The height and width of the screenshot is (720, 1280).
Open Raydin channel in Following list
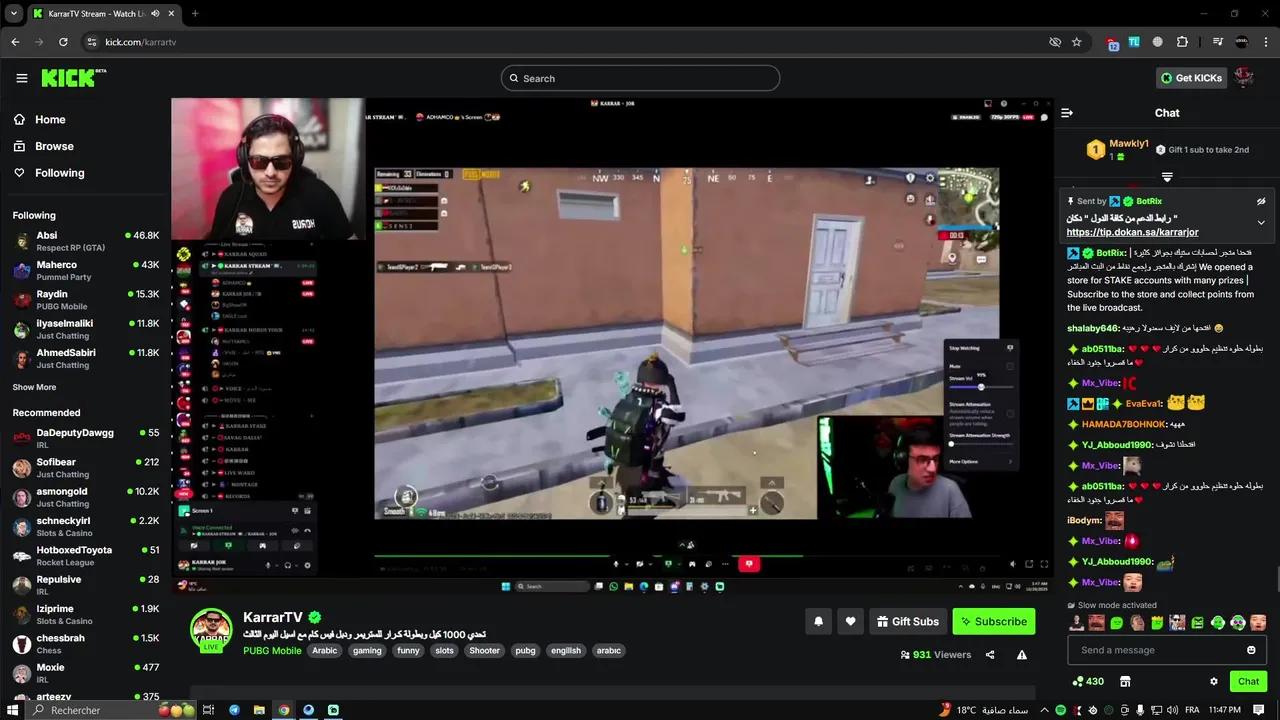coord(86,300)
